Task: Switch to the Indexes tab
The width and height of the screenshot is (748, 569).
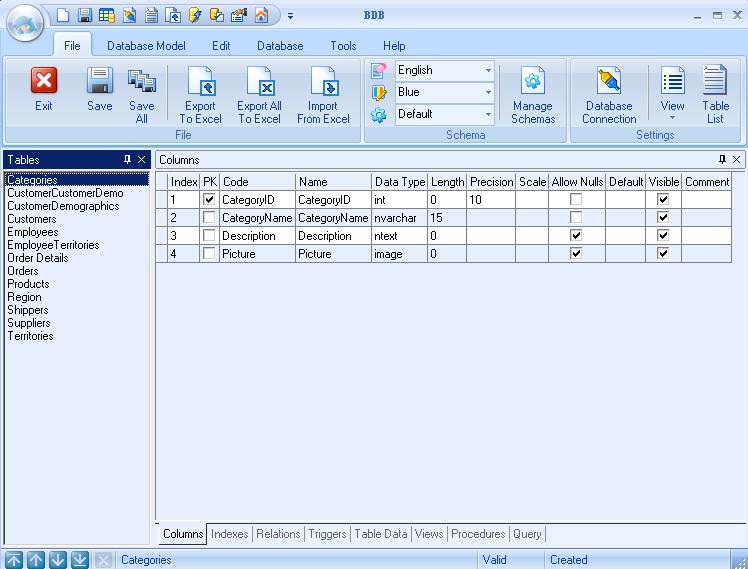Action: [x=229, y=534]
